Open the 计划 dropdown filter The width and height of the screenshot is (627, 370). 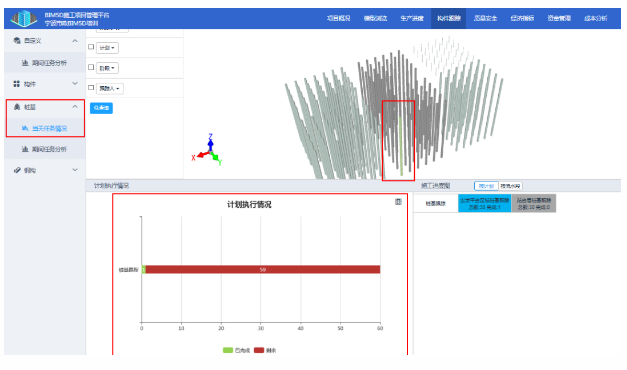pyautogui.click(x=107, y=48)
